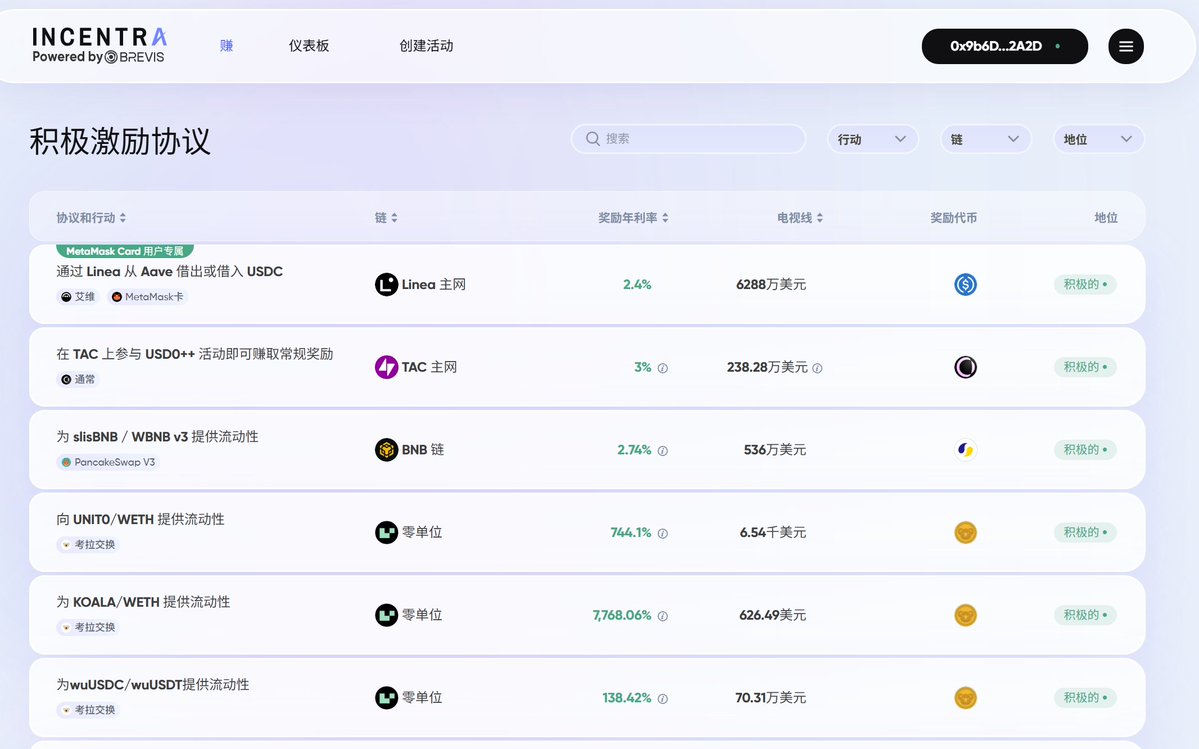Viewport: 1199px width, 749px height.
Task: Open the 地位 filter dropdown
Action: click(x=1098, y=138)
